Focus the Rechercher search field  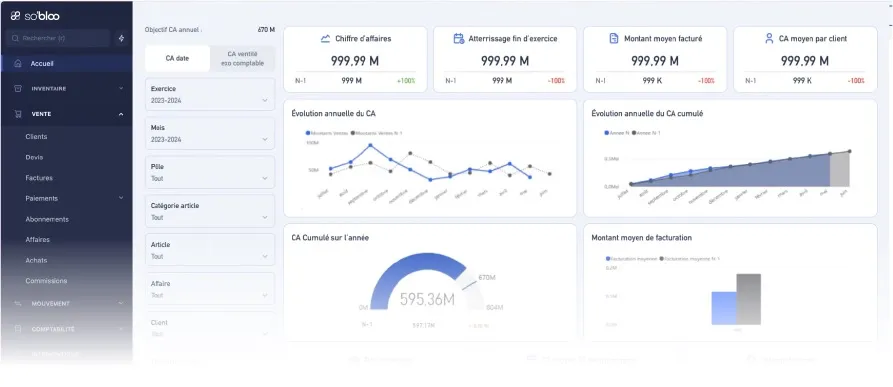58,39
